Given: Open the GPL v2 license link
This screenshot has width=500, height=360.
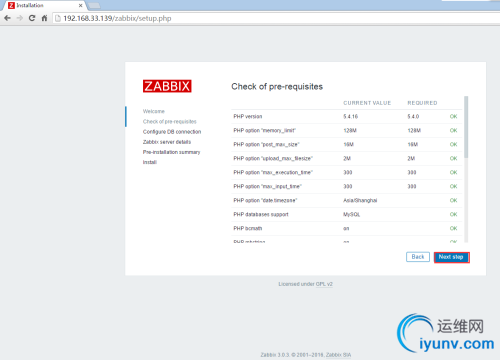Looking at the screenshot, I should coord(324,284).
